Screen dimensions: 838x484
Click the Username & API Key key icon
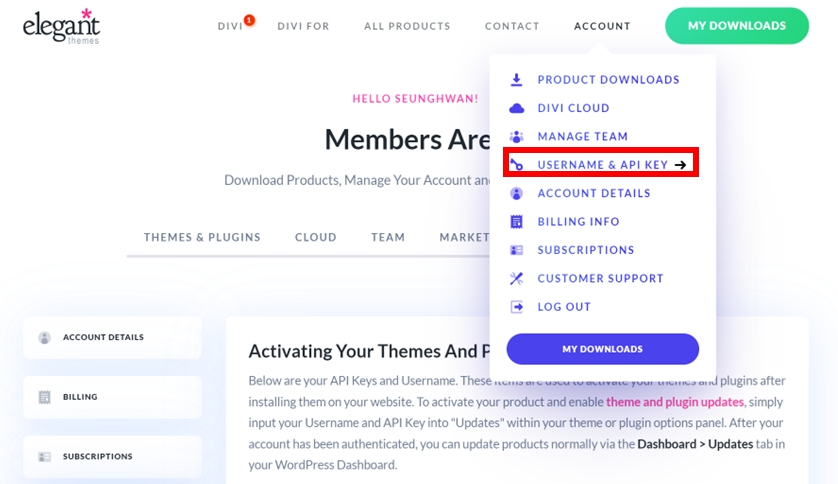pos(516,165)
